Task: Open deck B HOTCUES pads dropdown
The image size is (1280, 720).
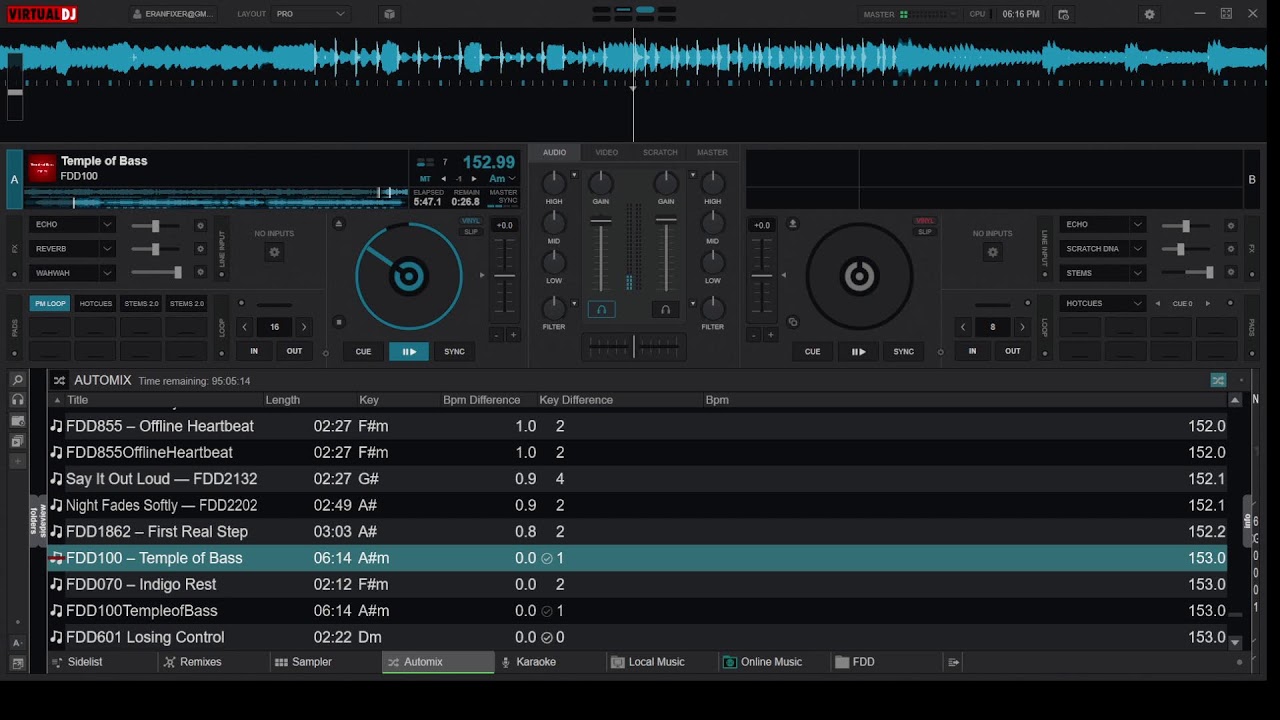Action: pos(1103,303)
